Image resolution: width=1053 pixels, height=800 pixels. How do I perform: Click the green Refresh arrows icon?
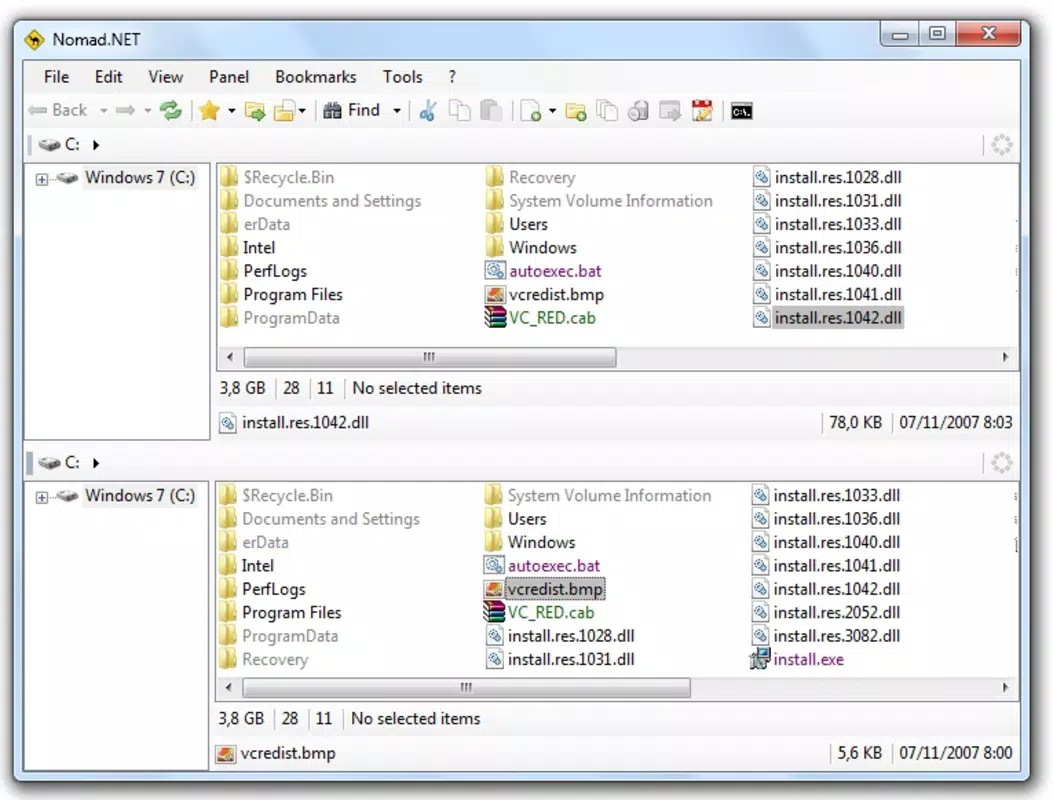tap(171, 110)
